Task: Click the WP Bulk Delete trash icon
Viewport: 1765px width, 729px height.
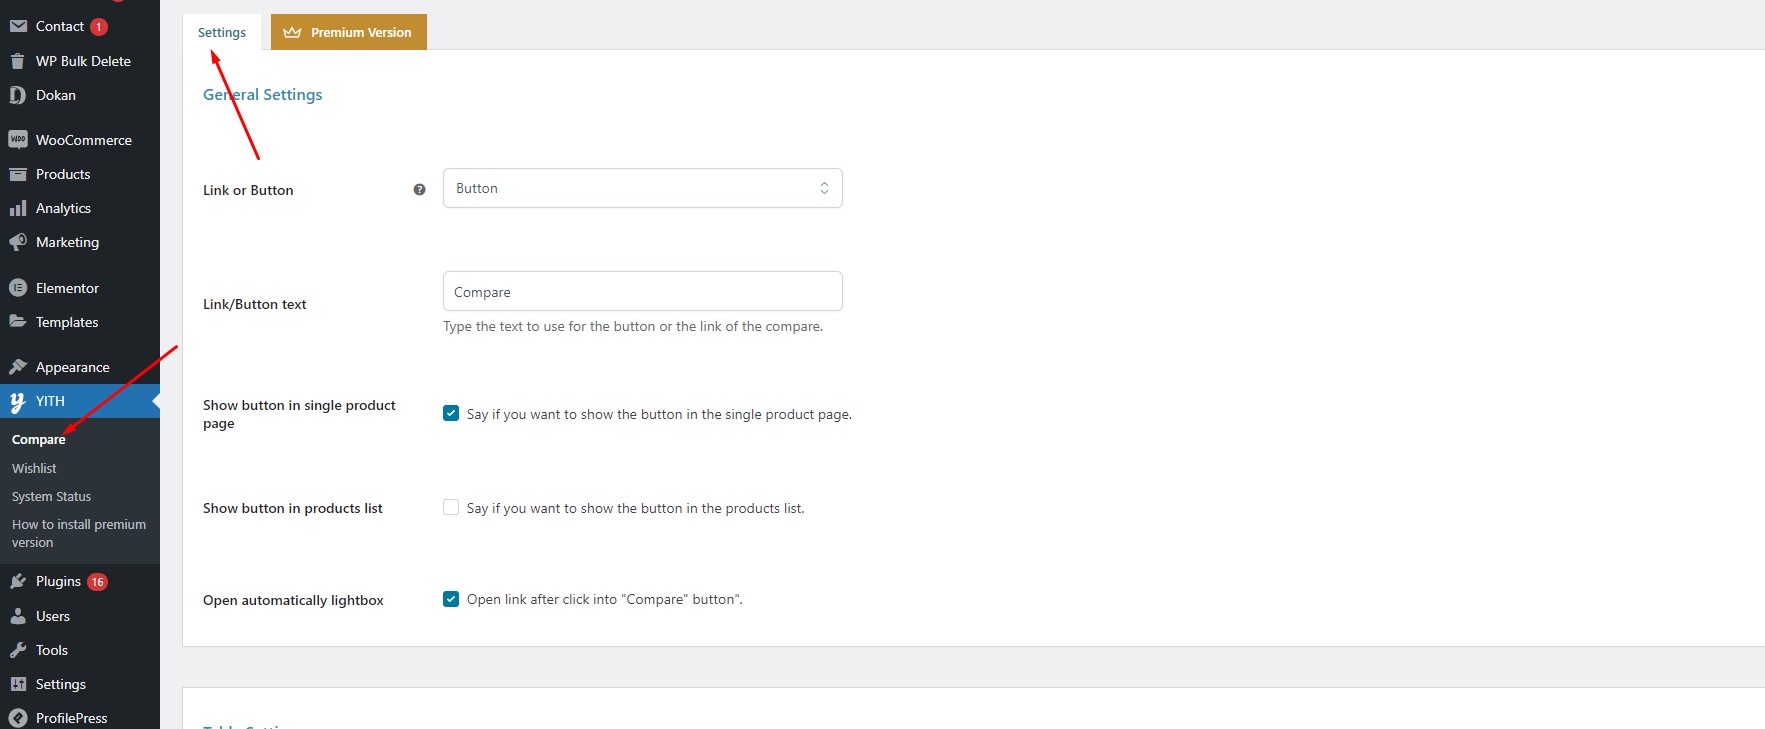Action: point(18,61)
